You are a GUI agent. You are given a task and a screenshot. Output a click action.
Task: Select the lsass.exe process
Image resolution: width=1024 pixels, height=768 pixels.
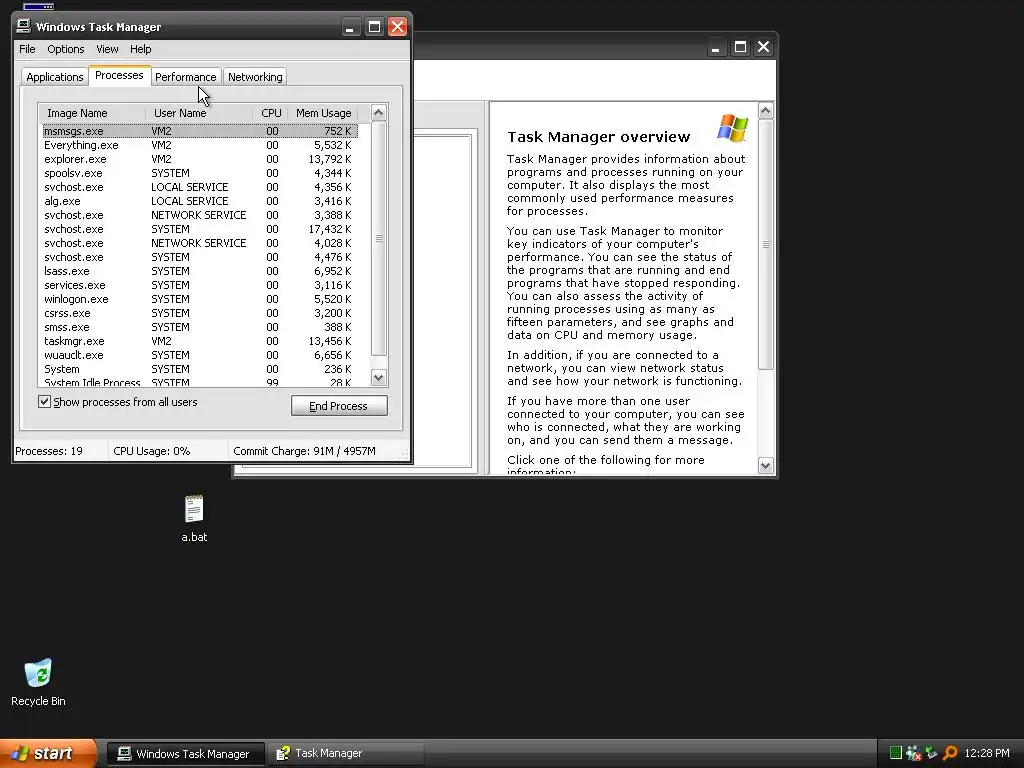click(200, 271)
